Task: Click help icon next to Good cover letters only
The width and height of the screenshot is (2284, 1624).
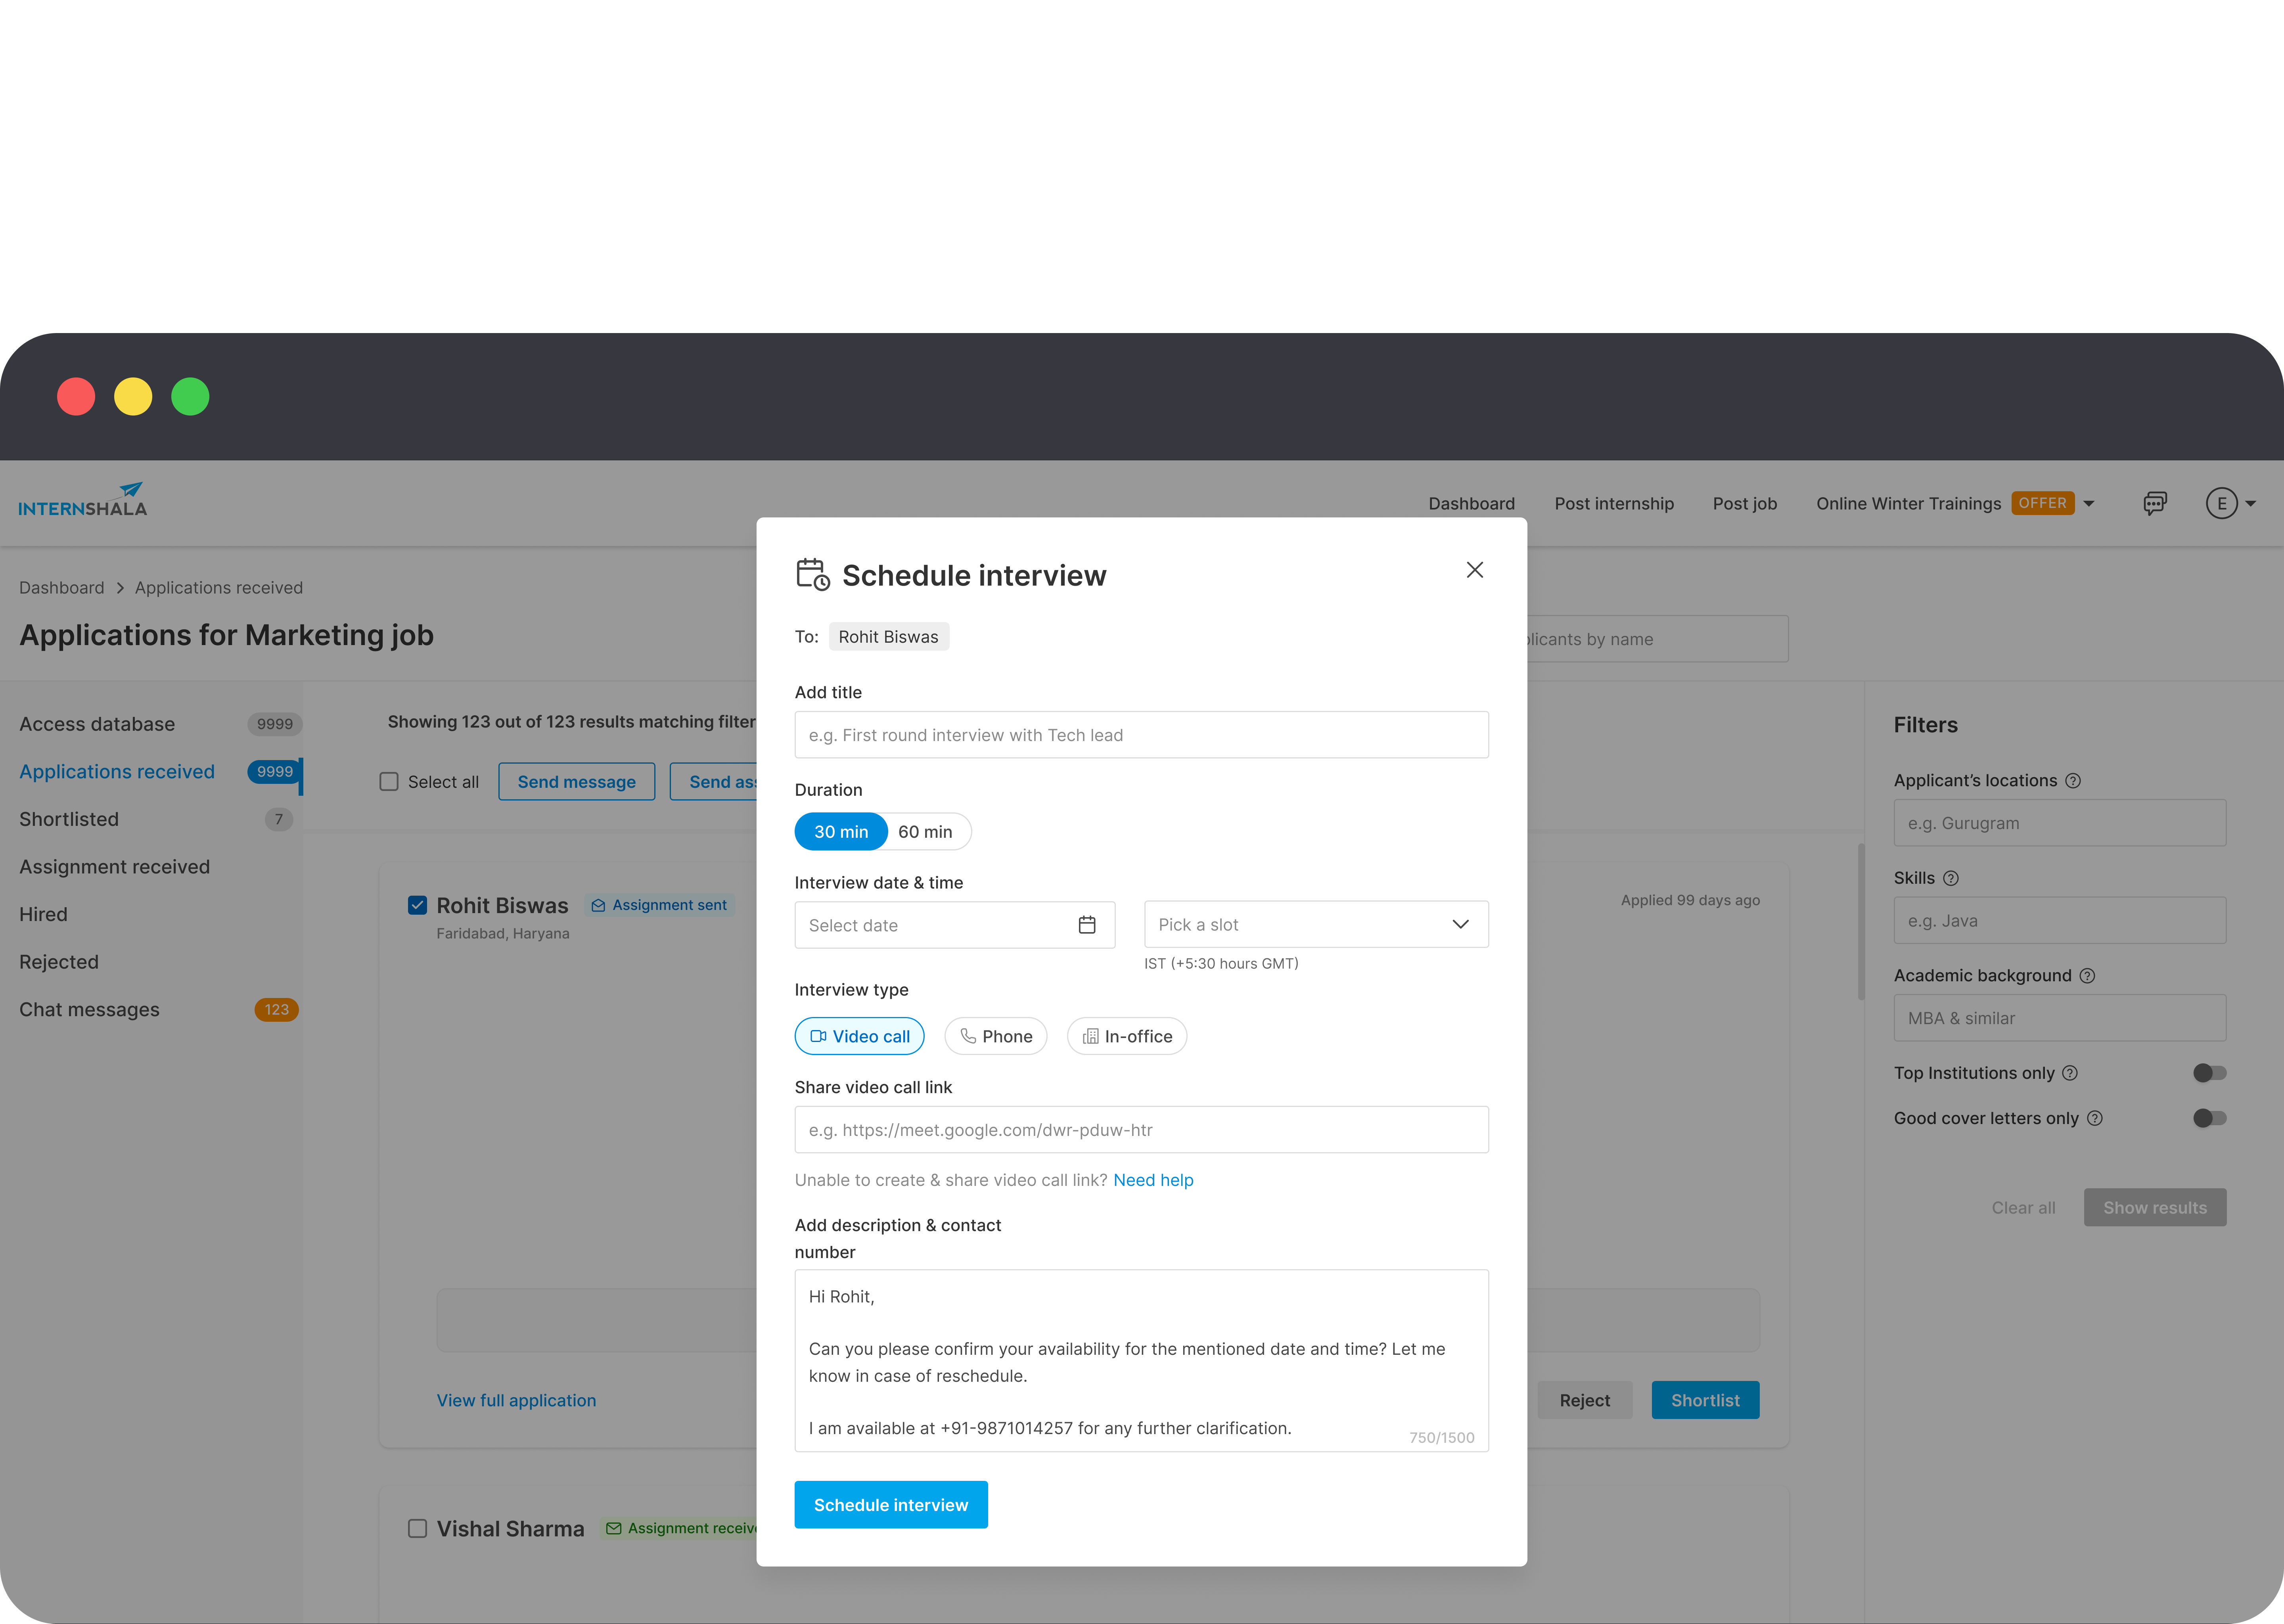Action: point(2095,1118)
